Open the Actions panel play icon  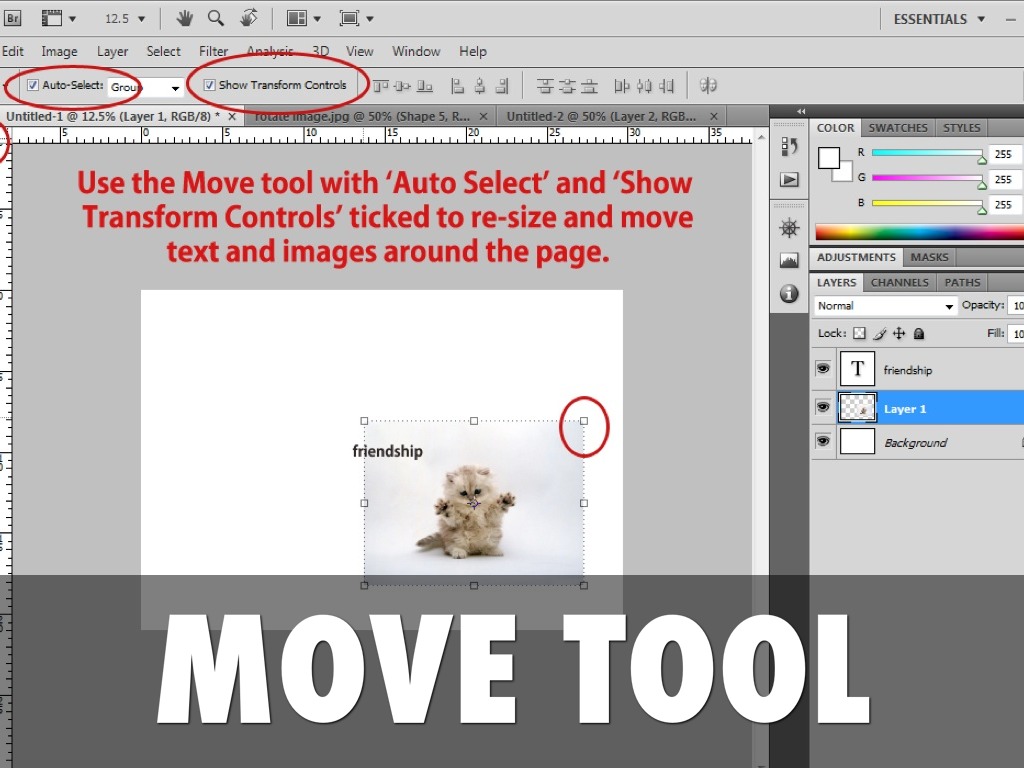tap(789, 179)
